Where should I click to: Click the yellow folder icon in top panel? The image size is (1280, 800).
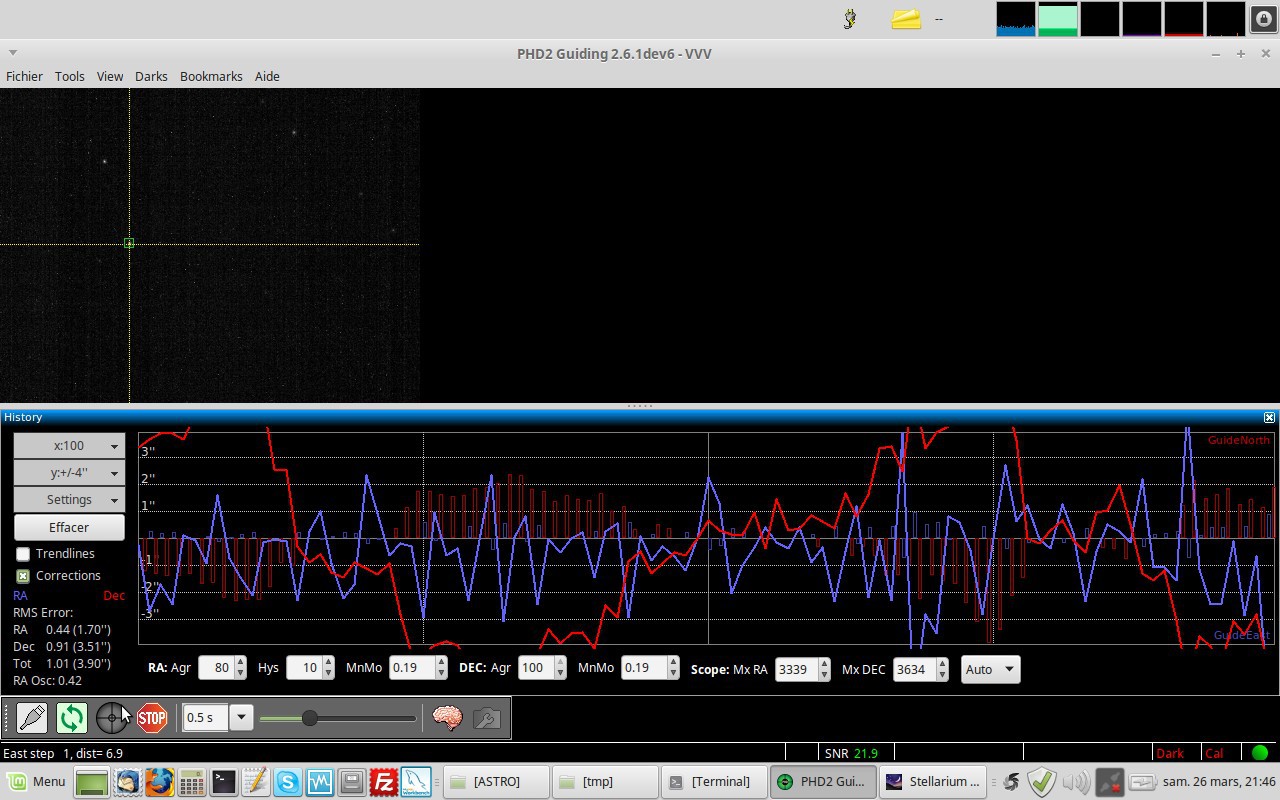click(x=906, y=18)
